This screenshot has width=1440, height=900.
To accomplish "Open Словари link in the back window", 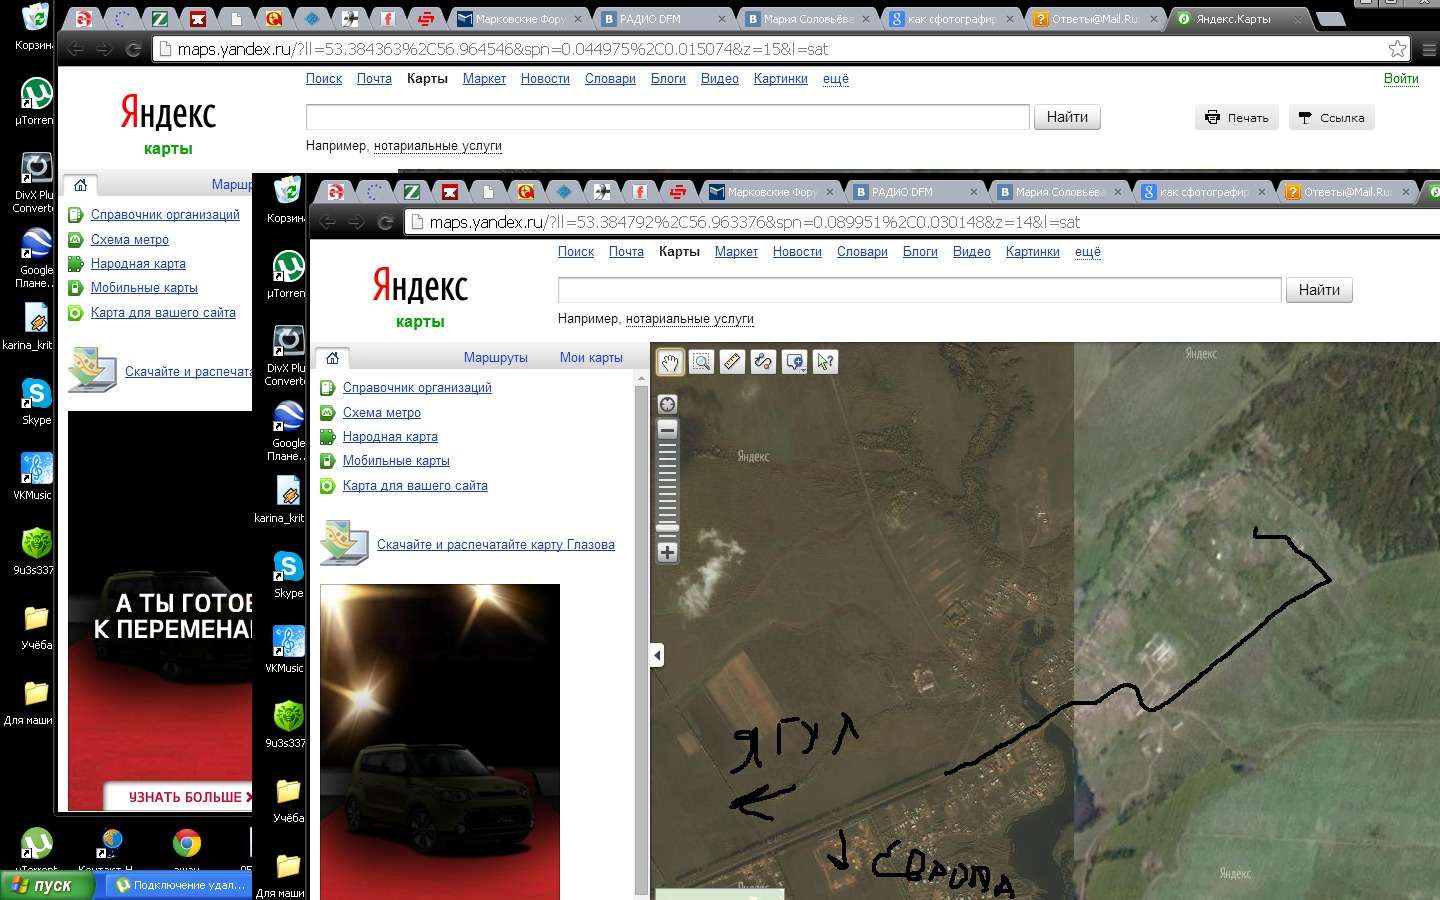I will pos(610,79).
